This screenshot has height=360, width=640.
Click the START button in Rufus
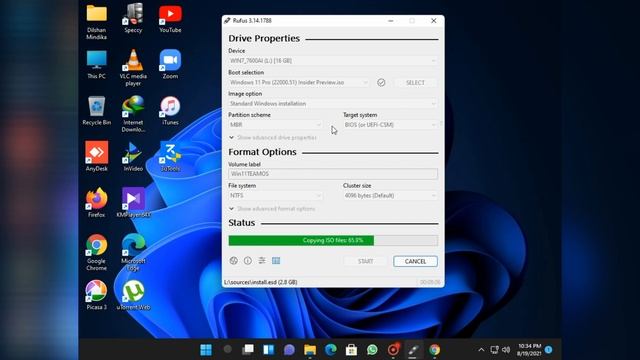(365, 261)
